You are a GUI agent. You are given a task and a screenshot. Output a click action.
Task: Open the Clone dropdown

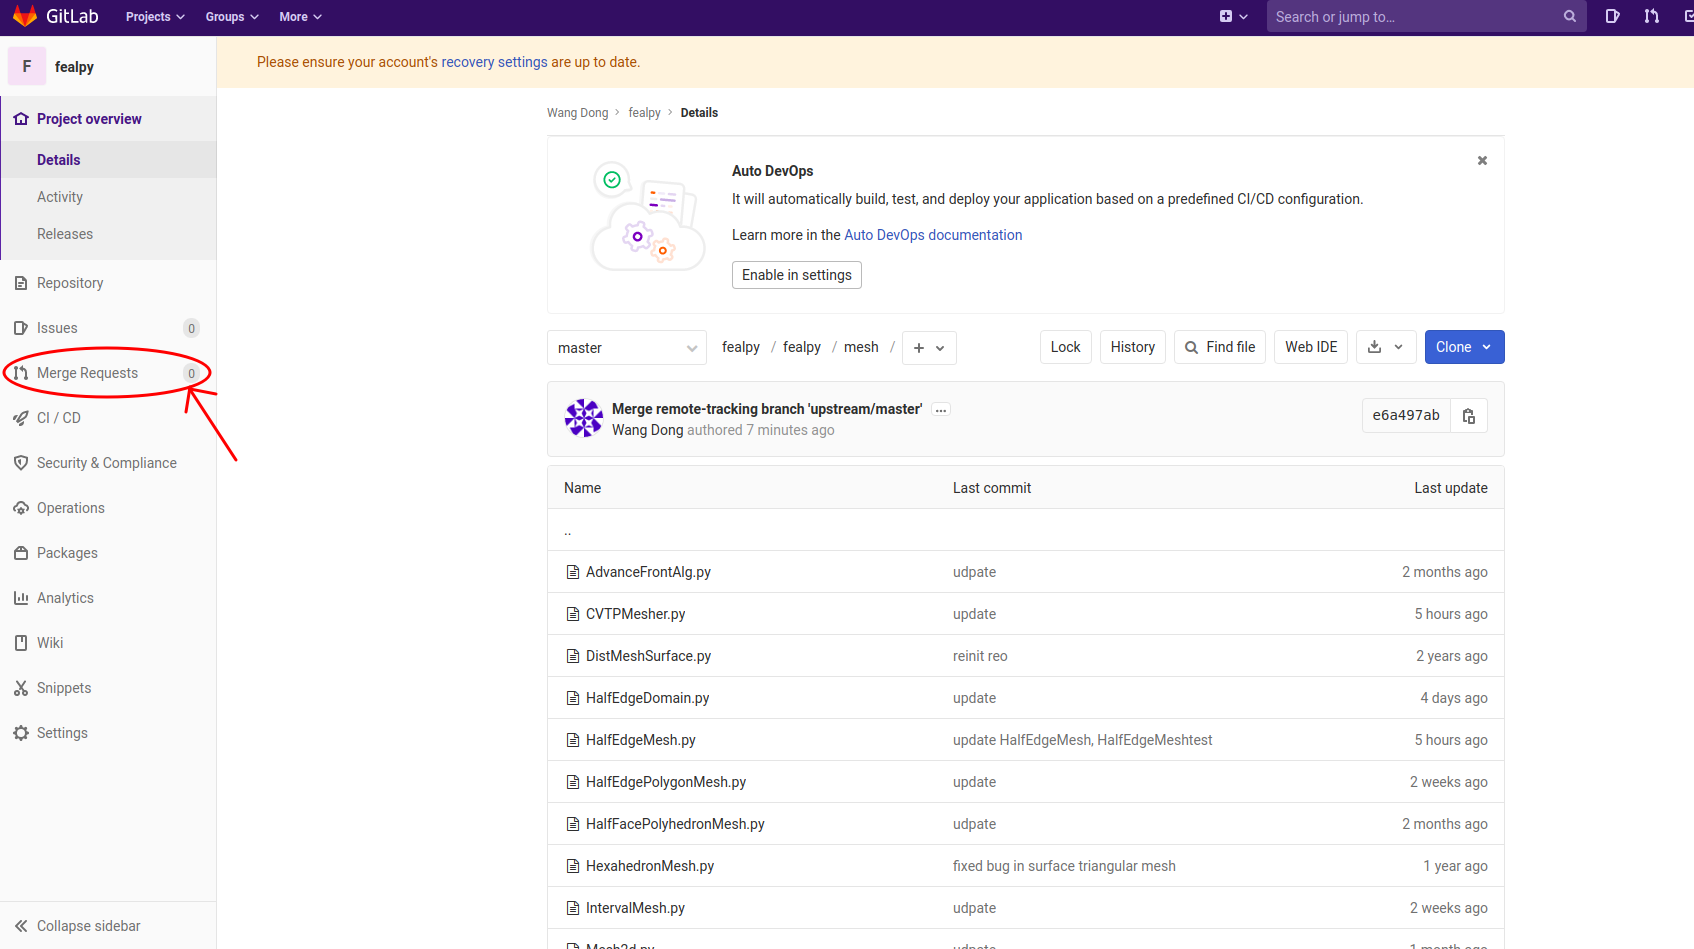(x=1464, y=347)
